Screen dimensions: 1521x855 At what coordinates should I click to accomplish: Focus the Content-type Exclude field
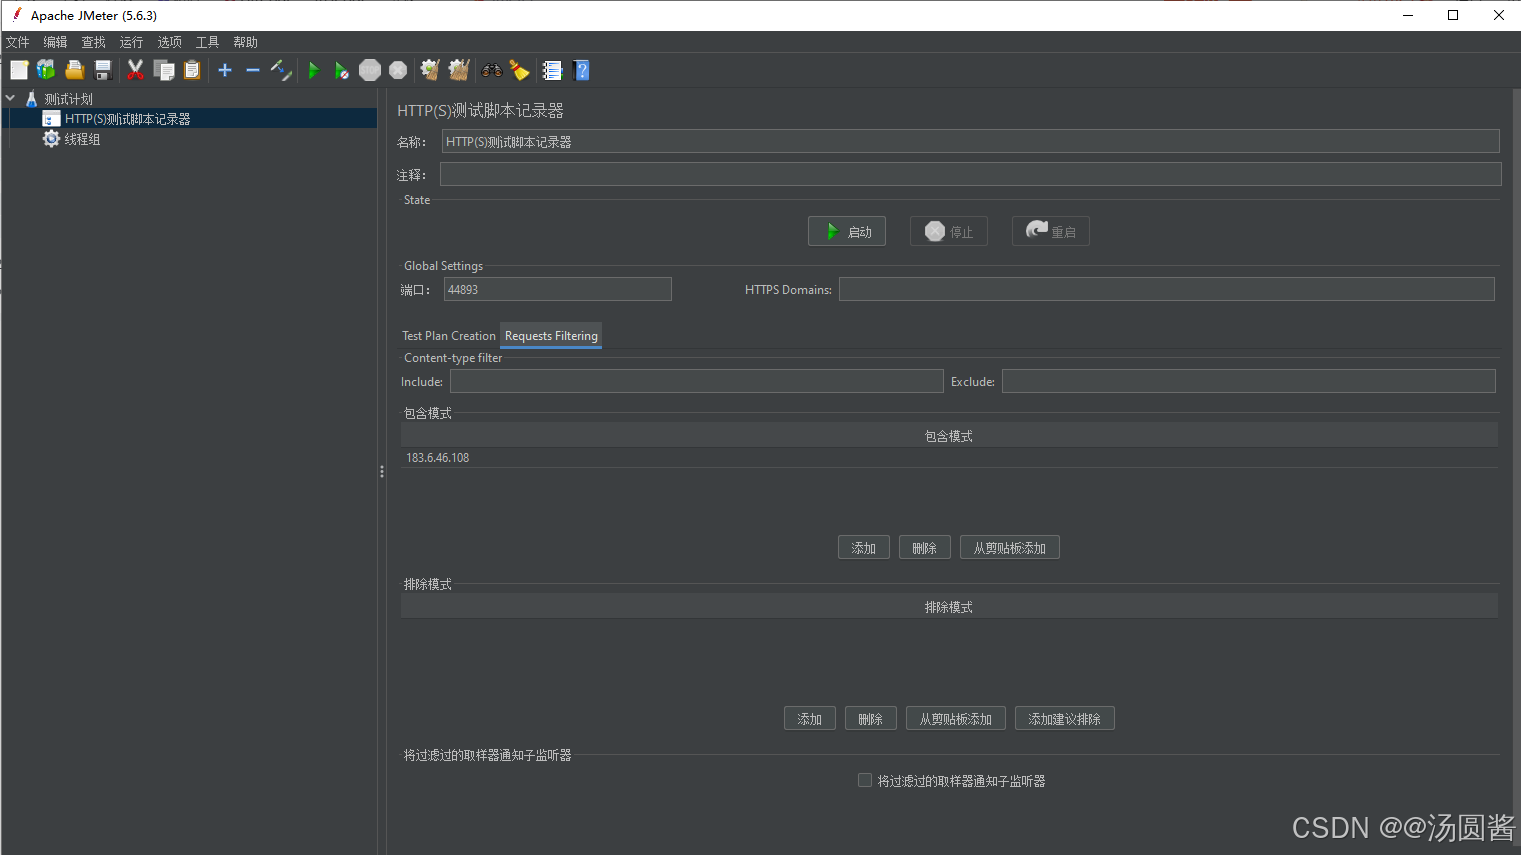point(1249,381)
